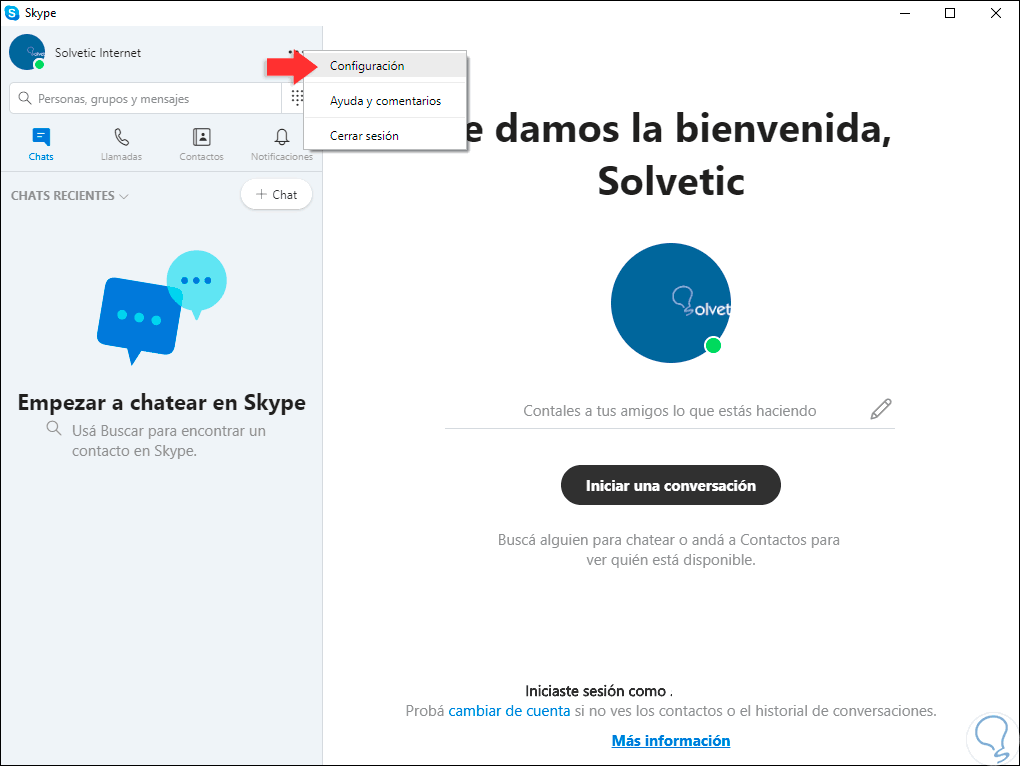Switch to the Llamadas tab
Screen dimensions: 1020x766
(122, 144)
